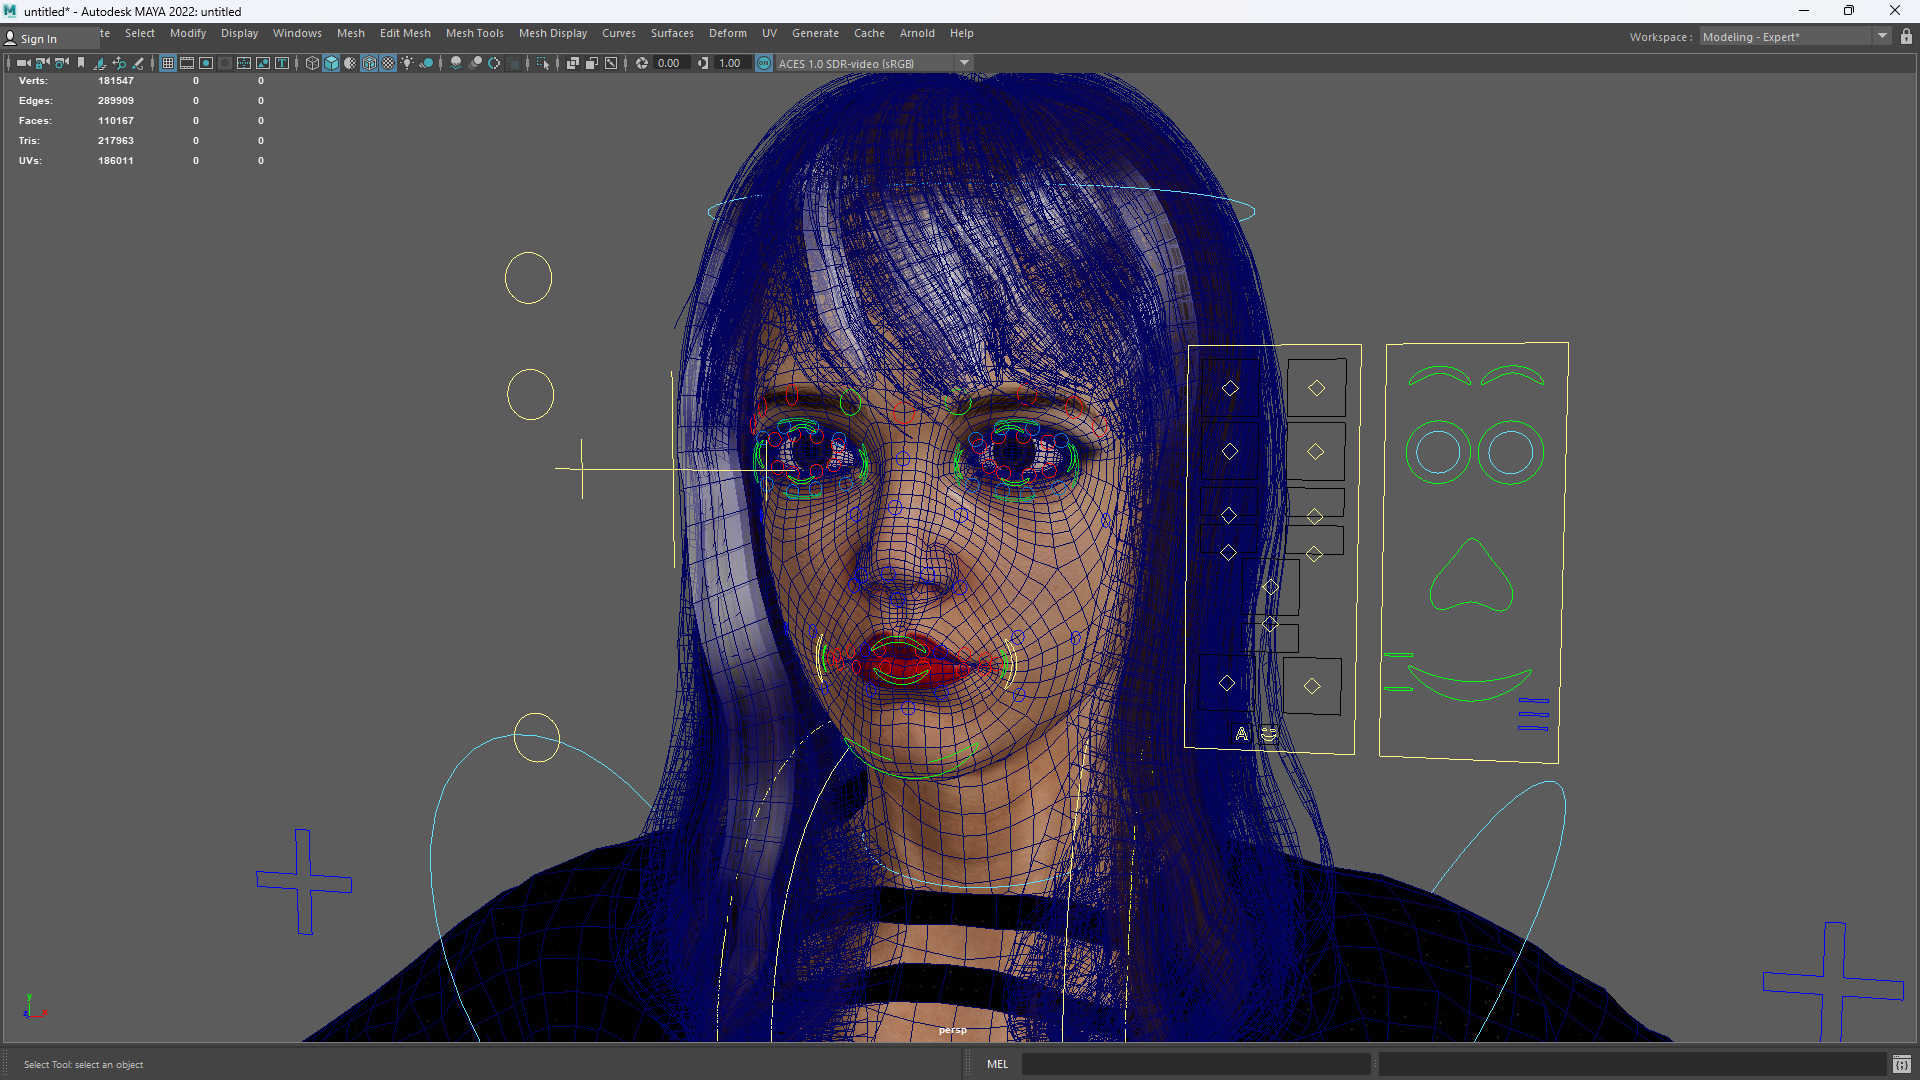Open the Help menu

pos(962,33)
